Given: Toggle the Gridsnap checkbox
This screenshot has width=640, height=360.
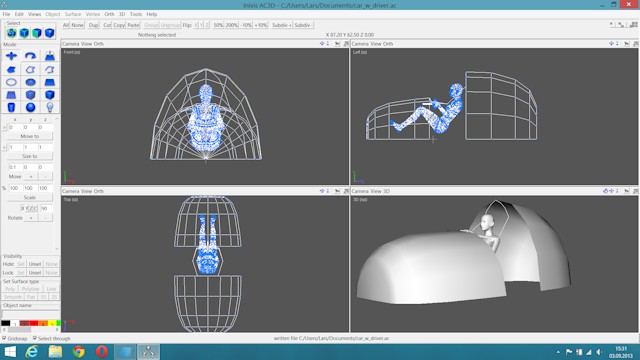Looking at the screenshot, I should [4, 338].
